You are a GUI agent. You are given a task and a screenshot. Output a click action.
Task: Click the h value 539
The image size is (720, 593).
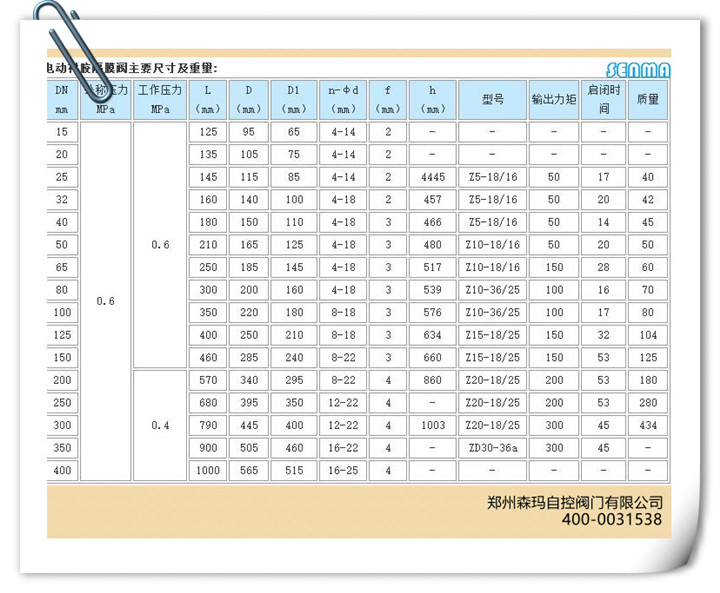[433, 290]
